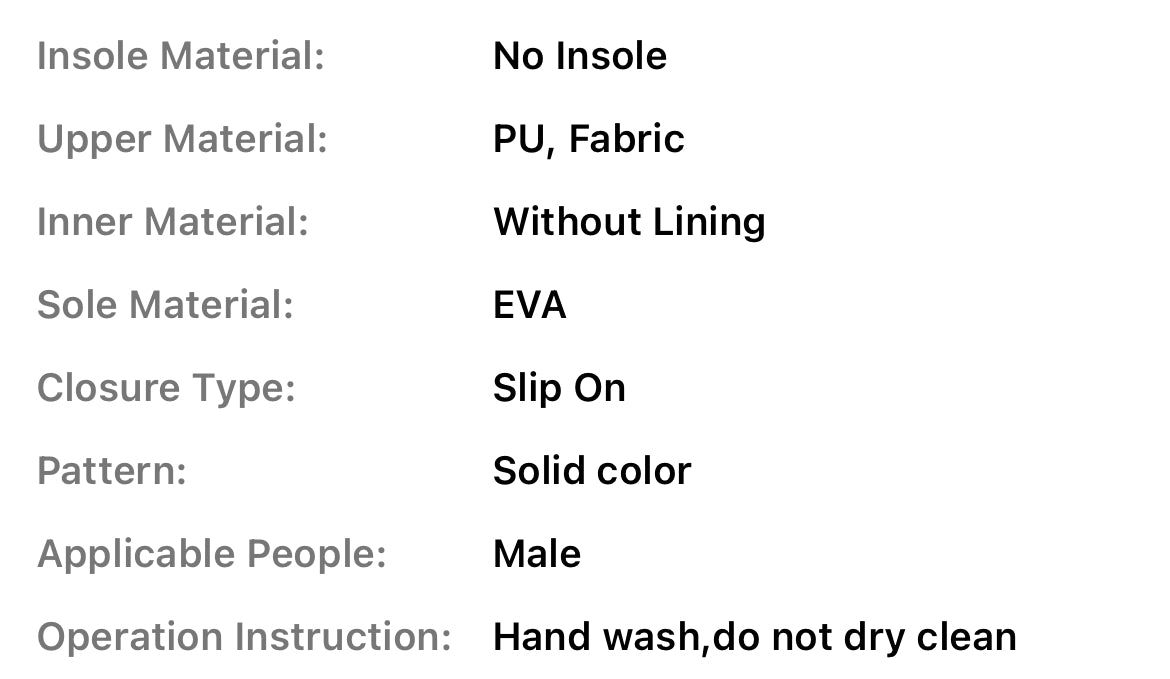Click the "Applicable People:" label
1170x679 pixels.
[x=211, y=554]
